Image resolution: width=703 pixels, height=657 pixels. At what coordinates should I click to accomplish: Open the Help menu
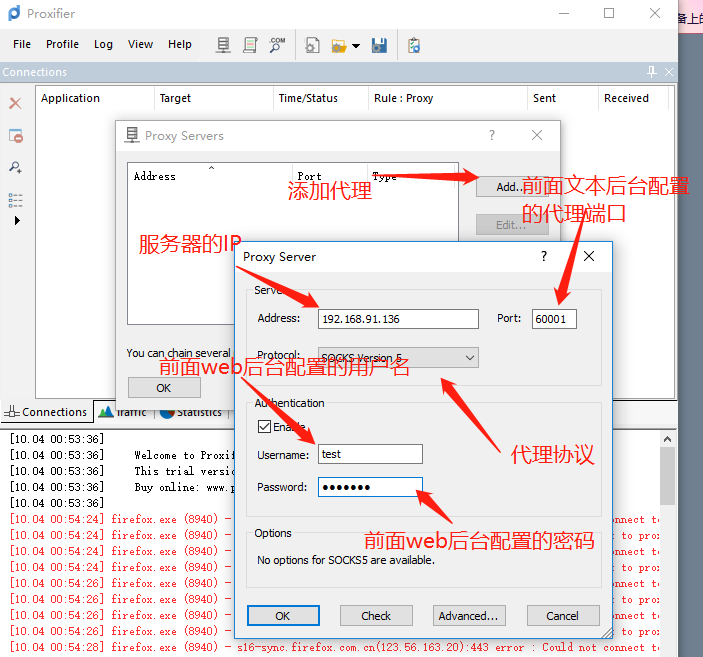[x=180, y=44]
